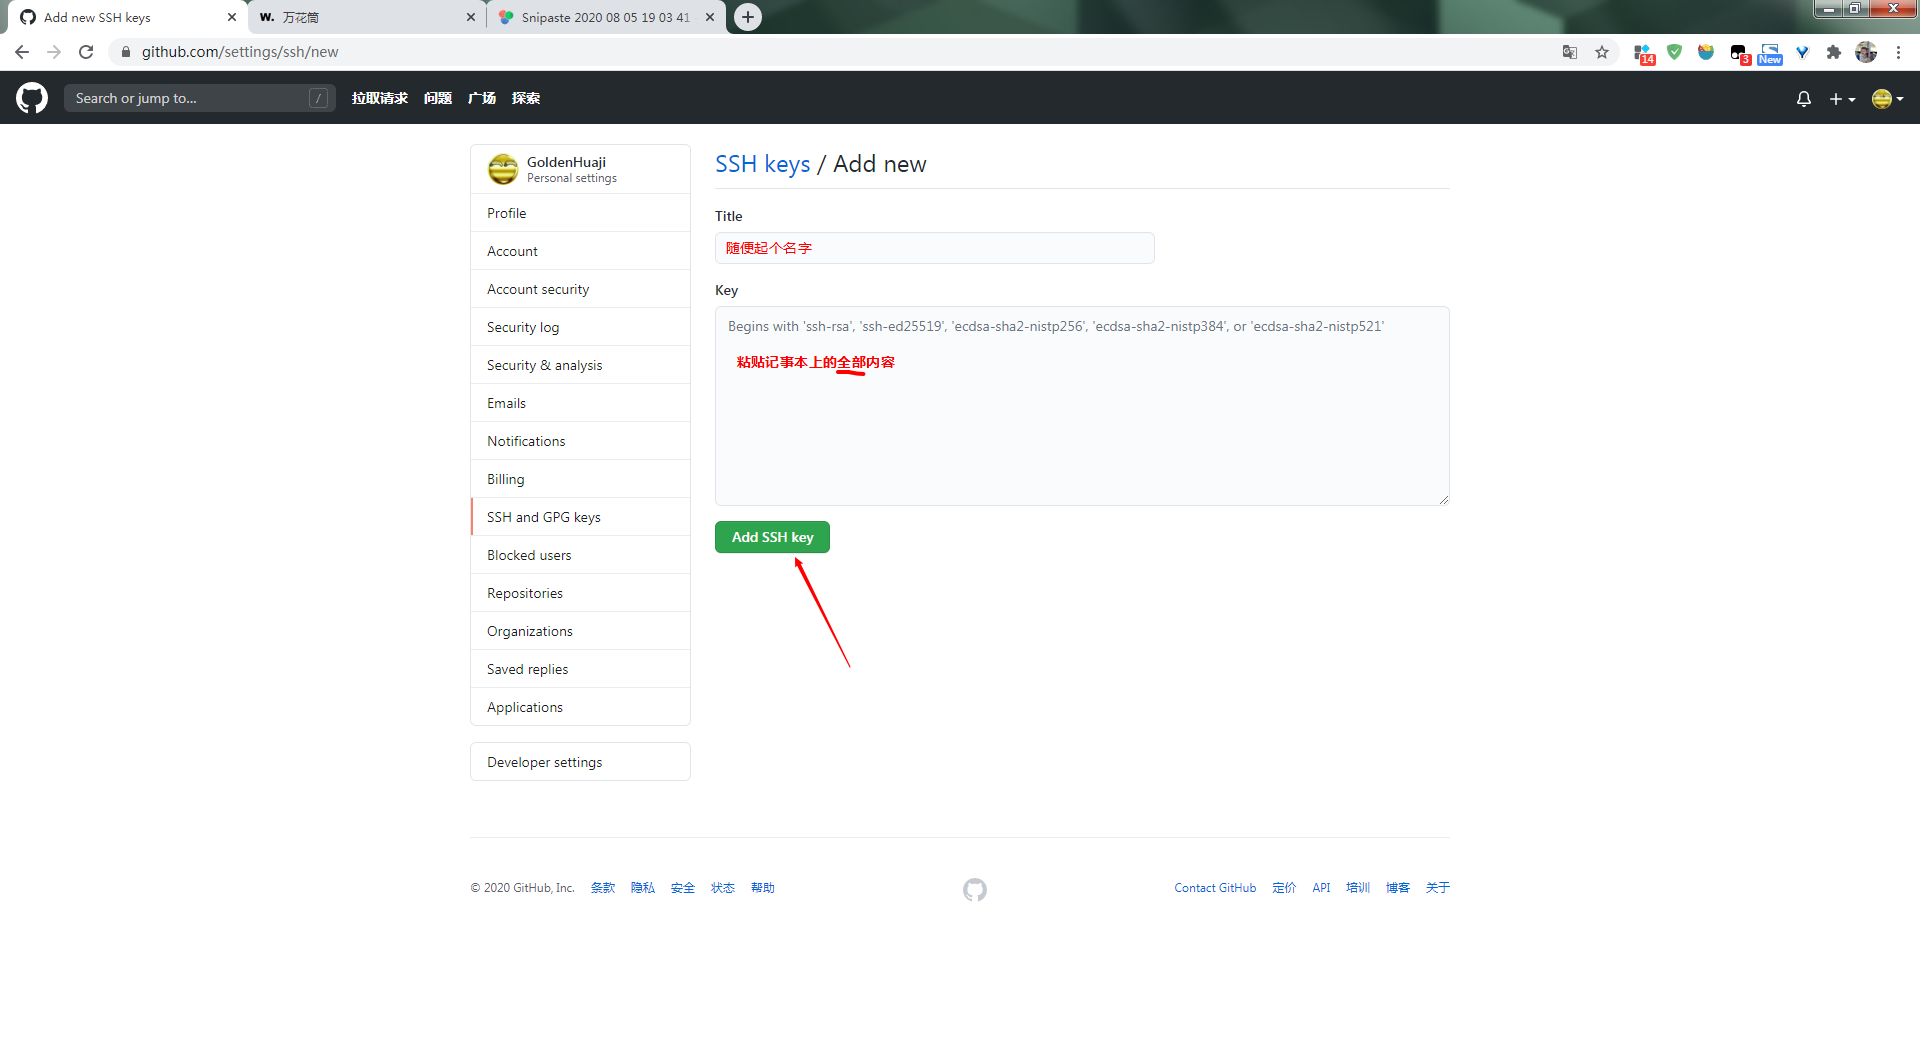Bookmark this page with the star icon

1602,52
